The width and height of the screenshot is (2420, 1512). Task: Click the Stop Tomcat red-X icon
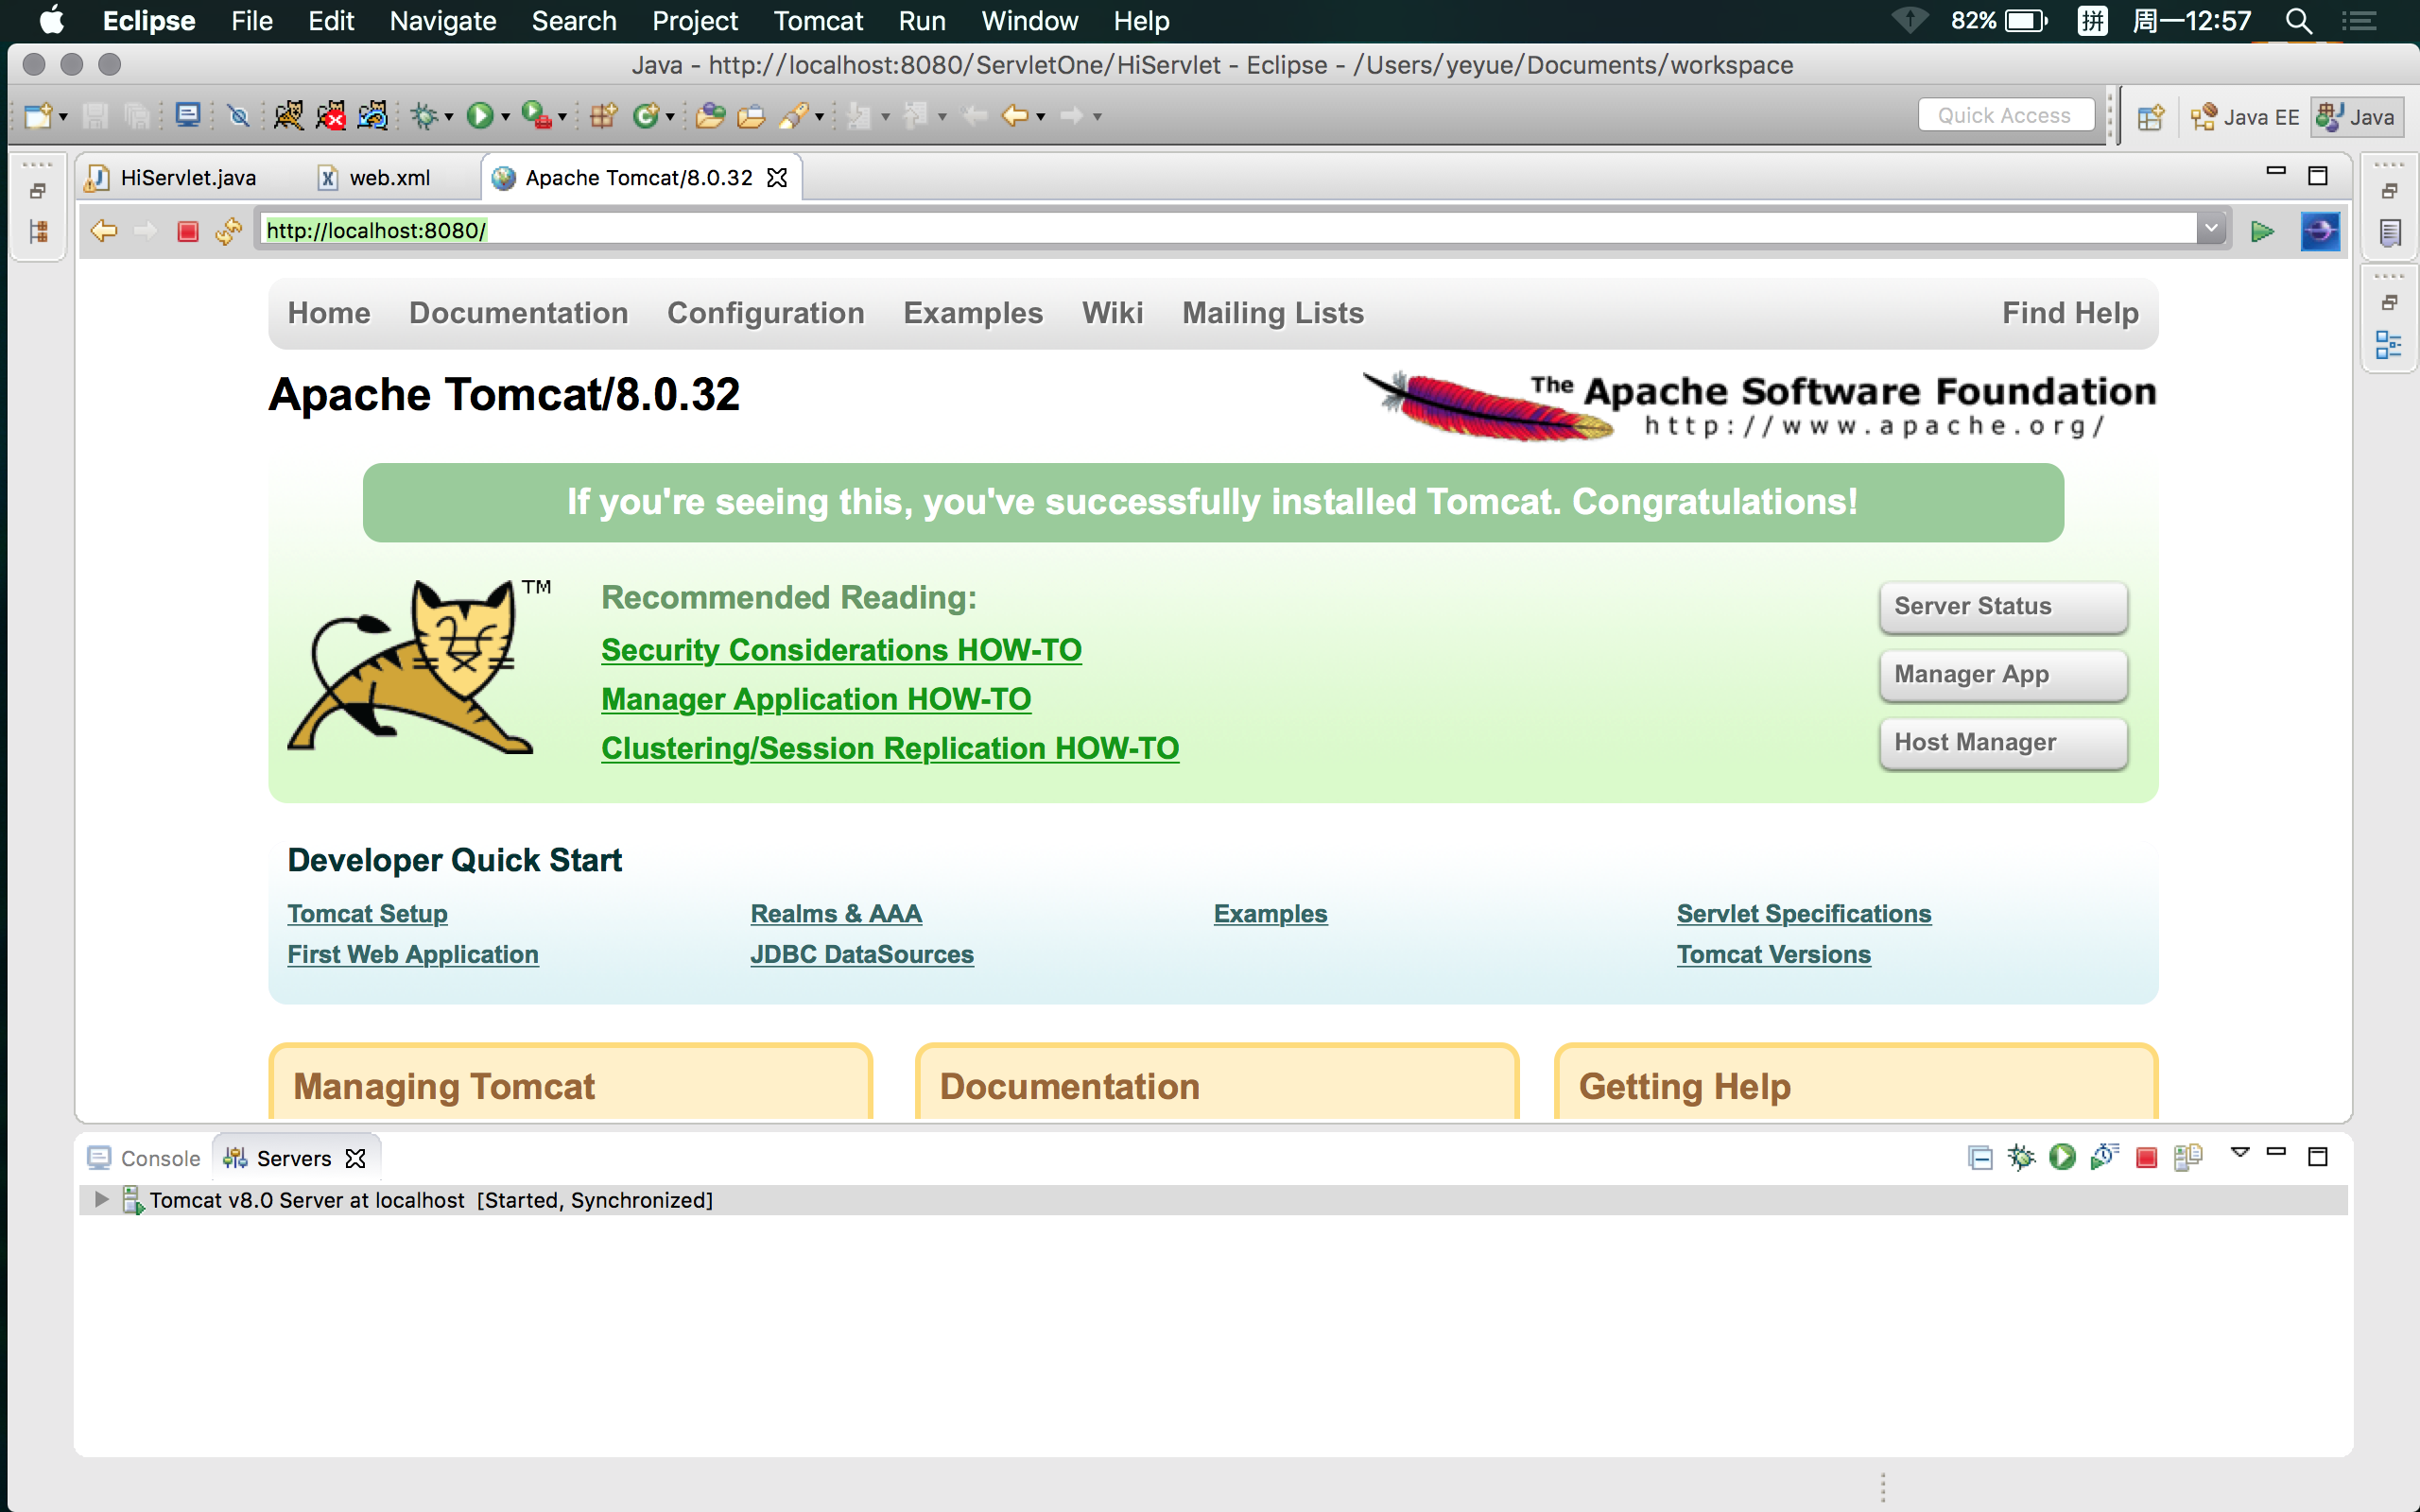[330, 116]
